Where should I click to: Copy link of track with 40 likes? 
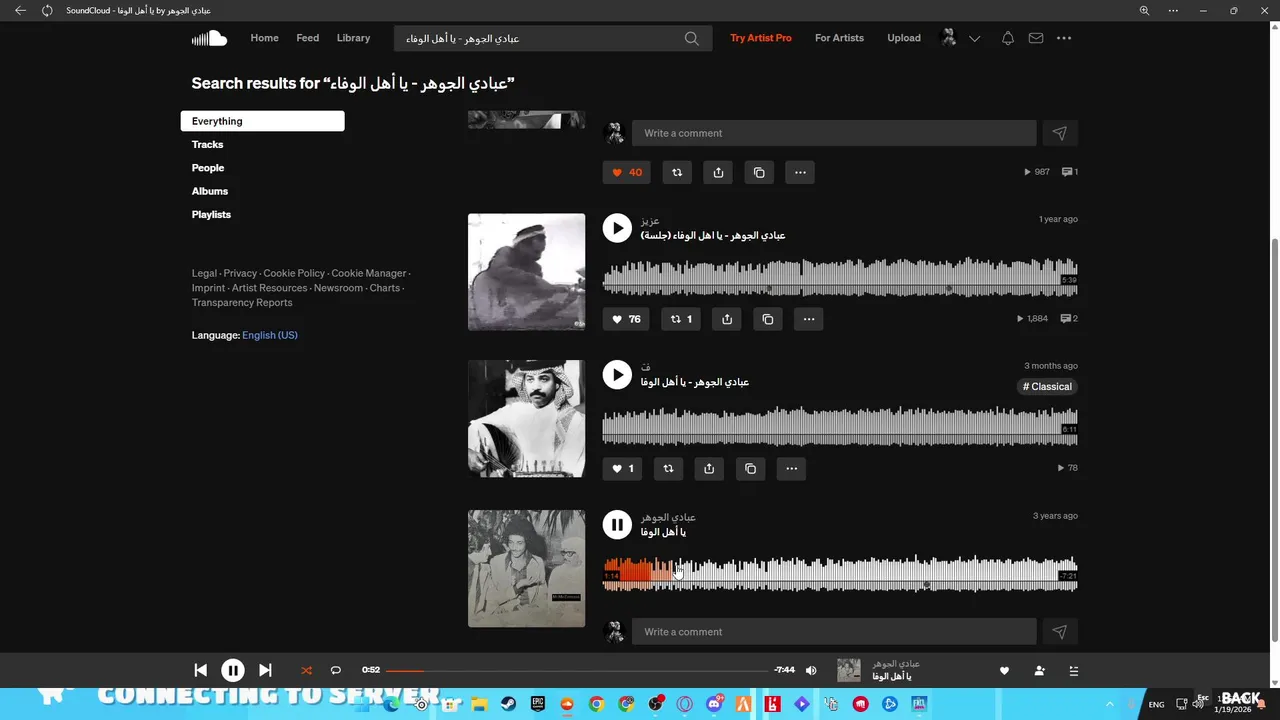click(x=759, y=172)
